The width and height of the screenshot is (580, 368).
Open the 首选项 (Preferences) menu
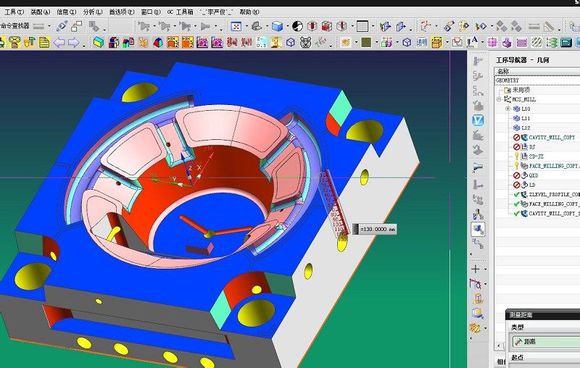tap(122, 12)
